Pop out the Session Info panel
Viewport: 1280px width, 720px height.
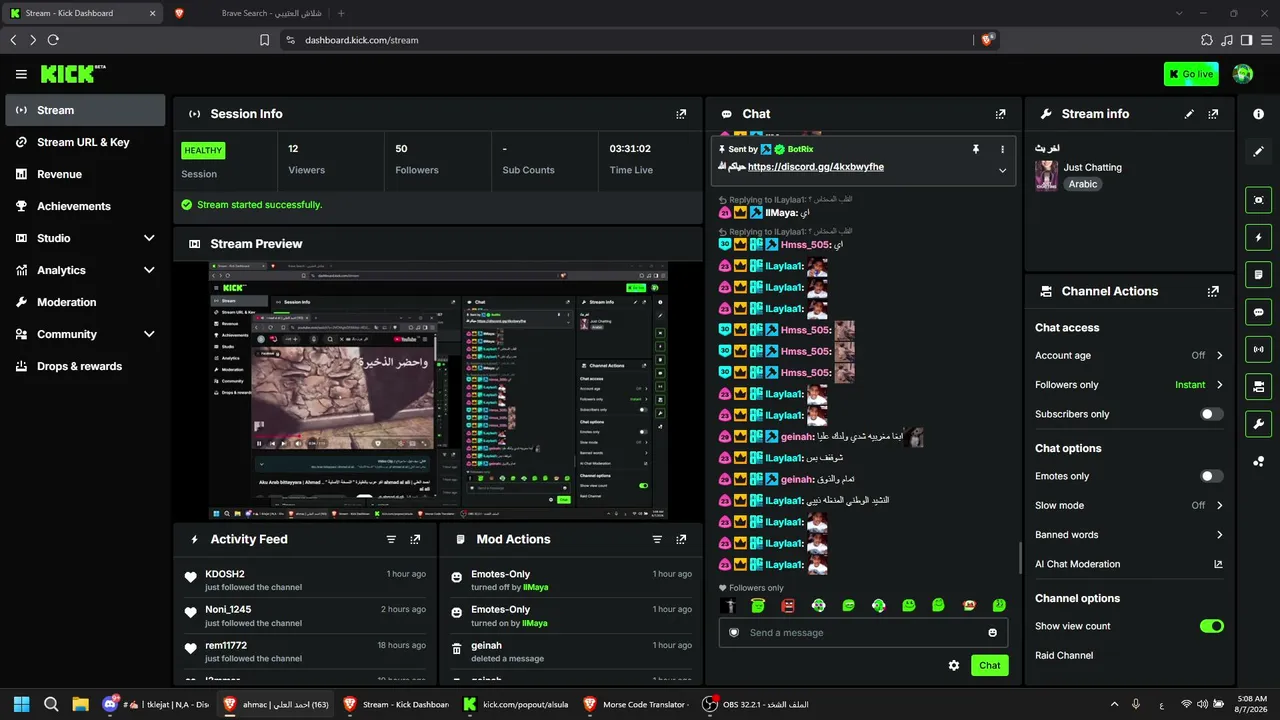[681, 114]
